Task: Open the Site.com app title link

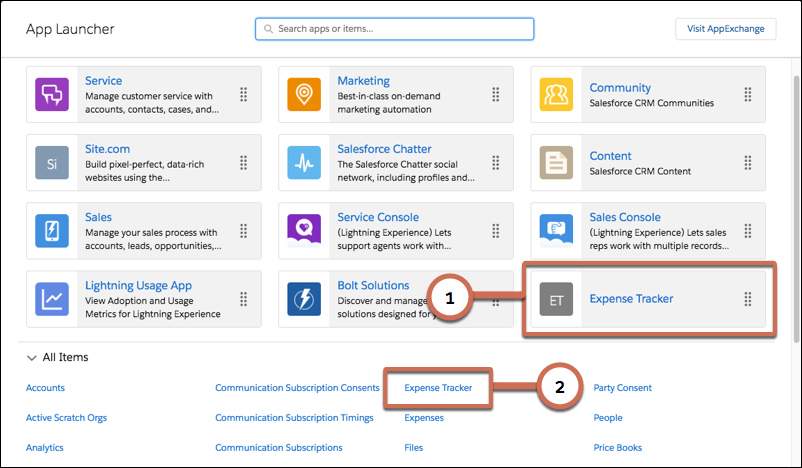Action: click(107, 149)
